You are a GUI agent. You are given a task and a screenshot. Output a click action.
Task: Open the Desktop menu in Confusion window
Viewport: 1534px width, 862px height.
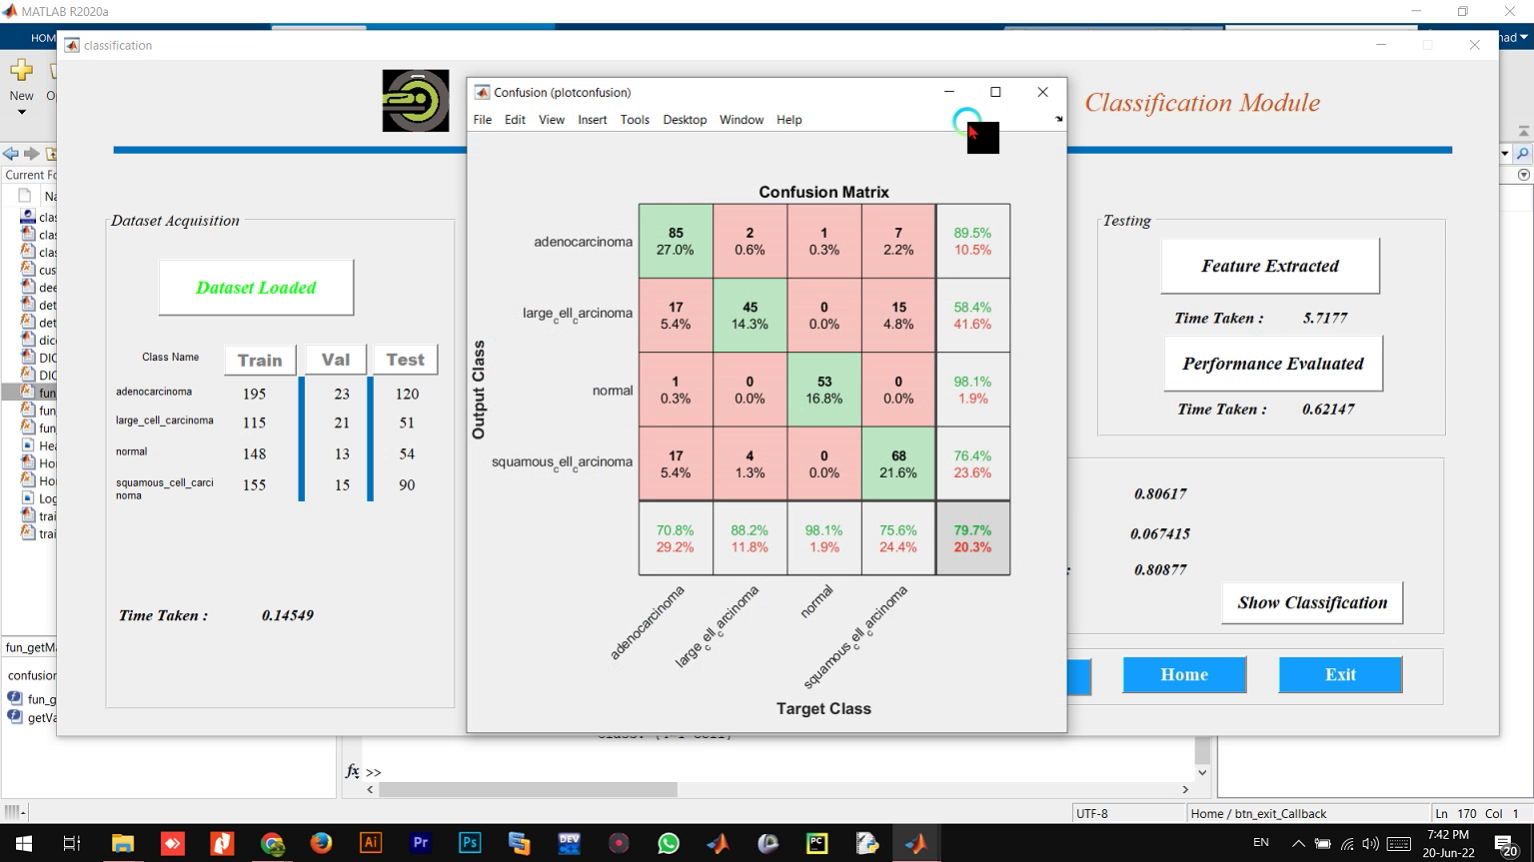point(685,120)
